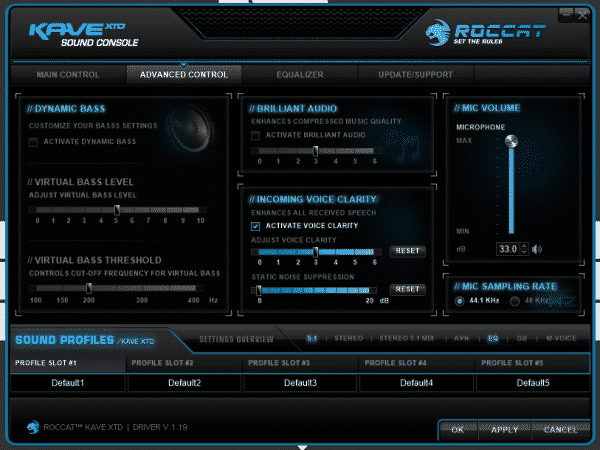Click the microphone volume slider knob
The height and width of the screenshot is (450, 600).
click(x=511, y=142)
